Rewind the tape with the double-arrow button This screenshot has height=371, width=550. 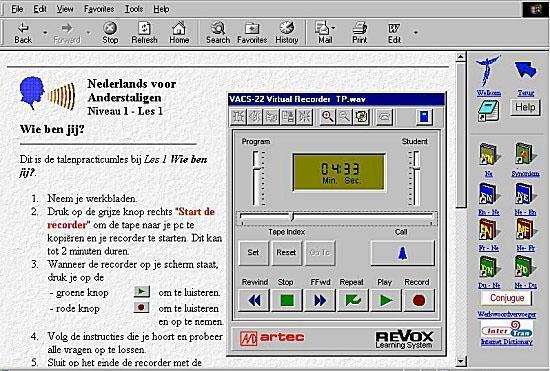pos(254,300)
